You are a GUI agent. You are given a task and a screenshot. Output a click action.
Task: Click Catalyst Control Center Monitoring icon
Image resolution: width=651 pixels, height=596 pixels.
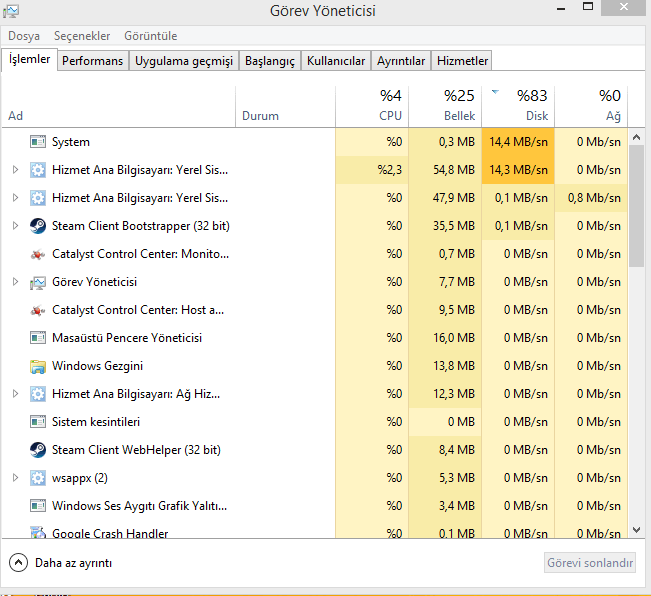pyautogui.click(x=38, y=254)
